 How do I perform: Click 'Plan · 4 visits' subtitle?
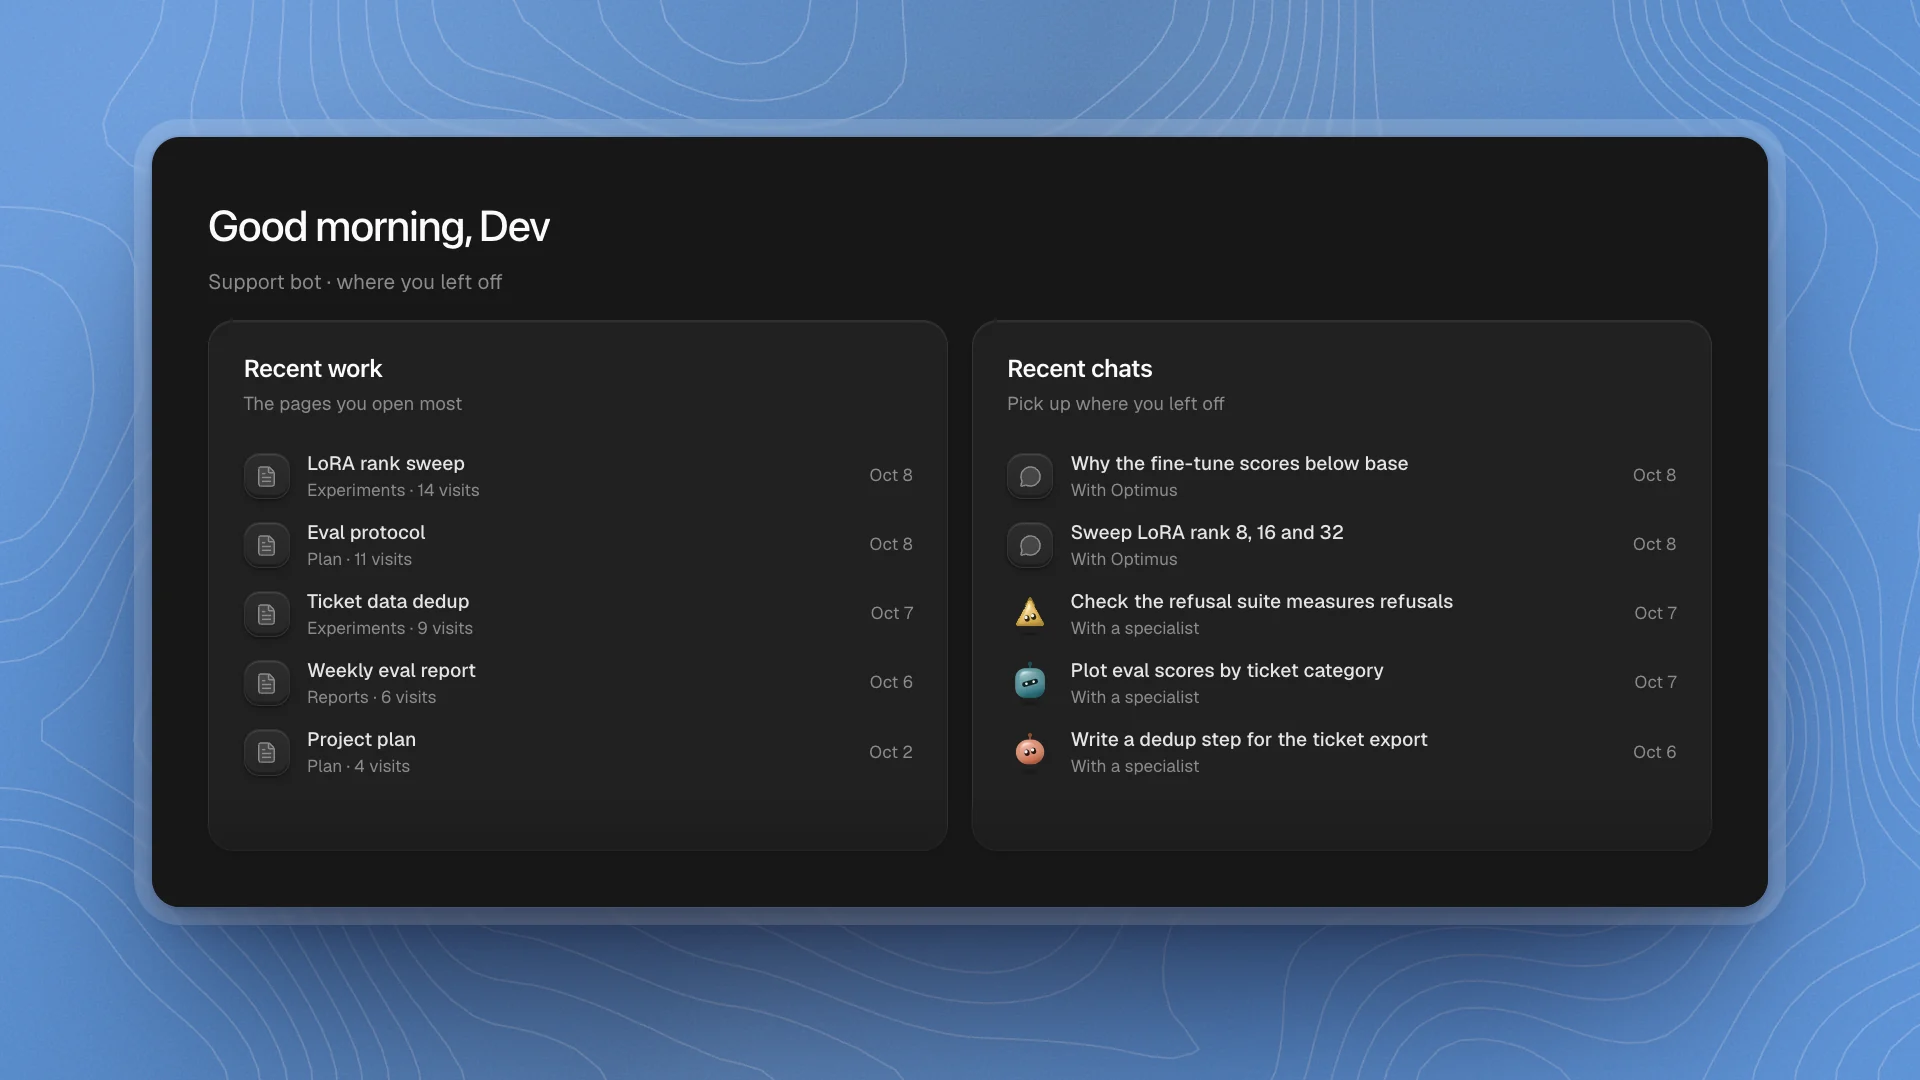(358, 766)
